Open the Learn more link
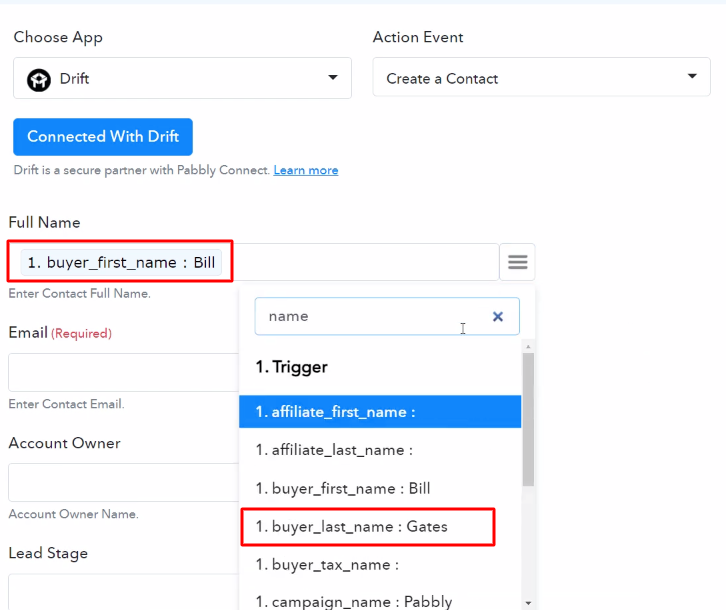The width and height of the screenshot is (726, 610). (x=306, y=170)
